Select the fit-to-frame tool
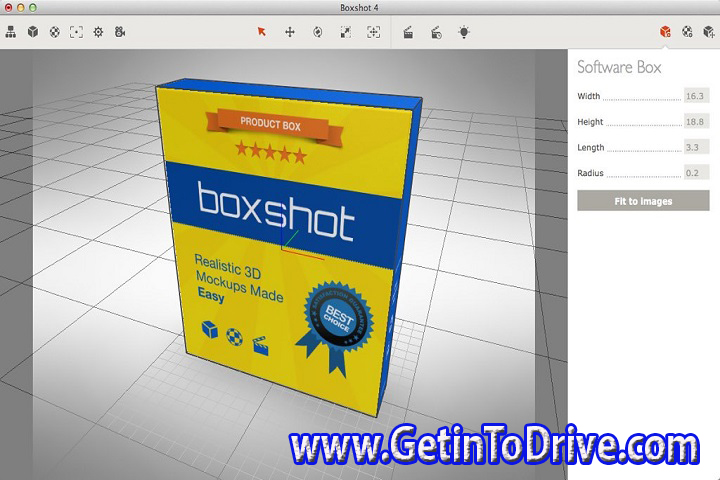The width and height of the screenshot is (720, 480). 373,32
